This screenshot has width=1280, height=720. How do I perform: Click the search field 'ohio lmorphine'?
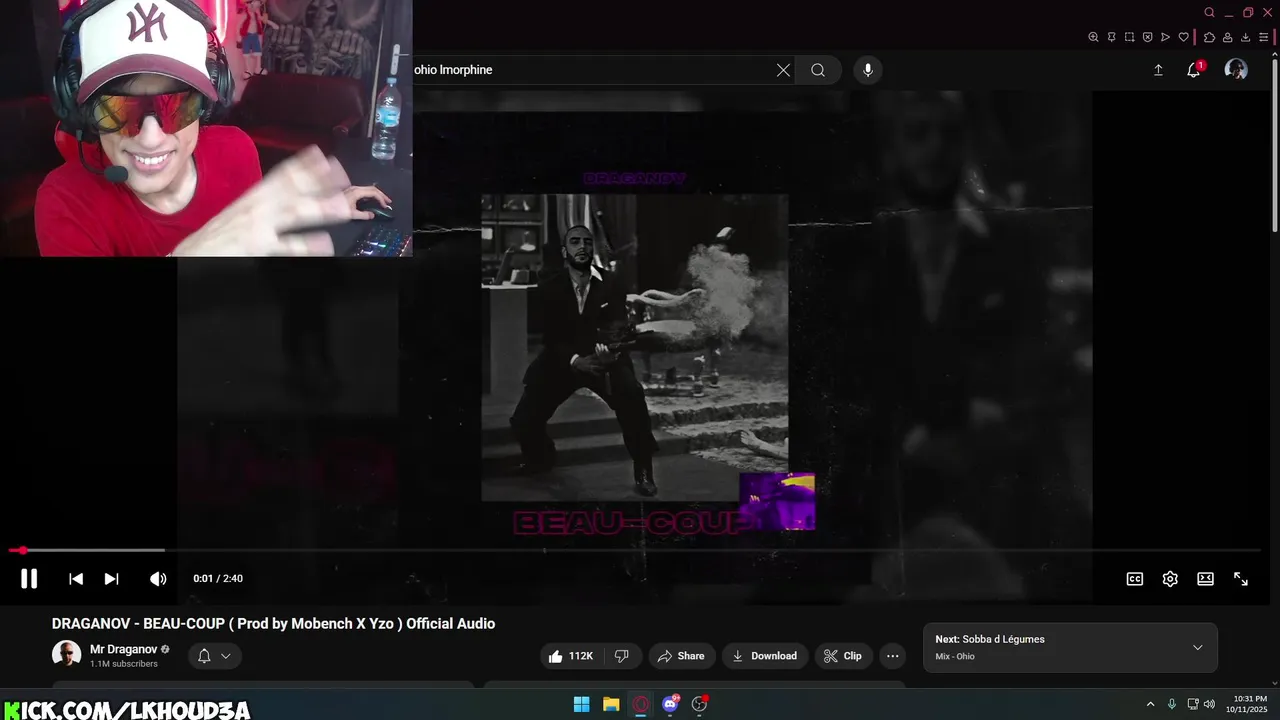590,70
